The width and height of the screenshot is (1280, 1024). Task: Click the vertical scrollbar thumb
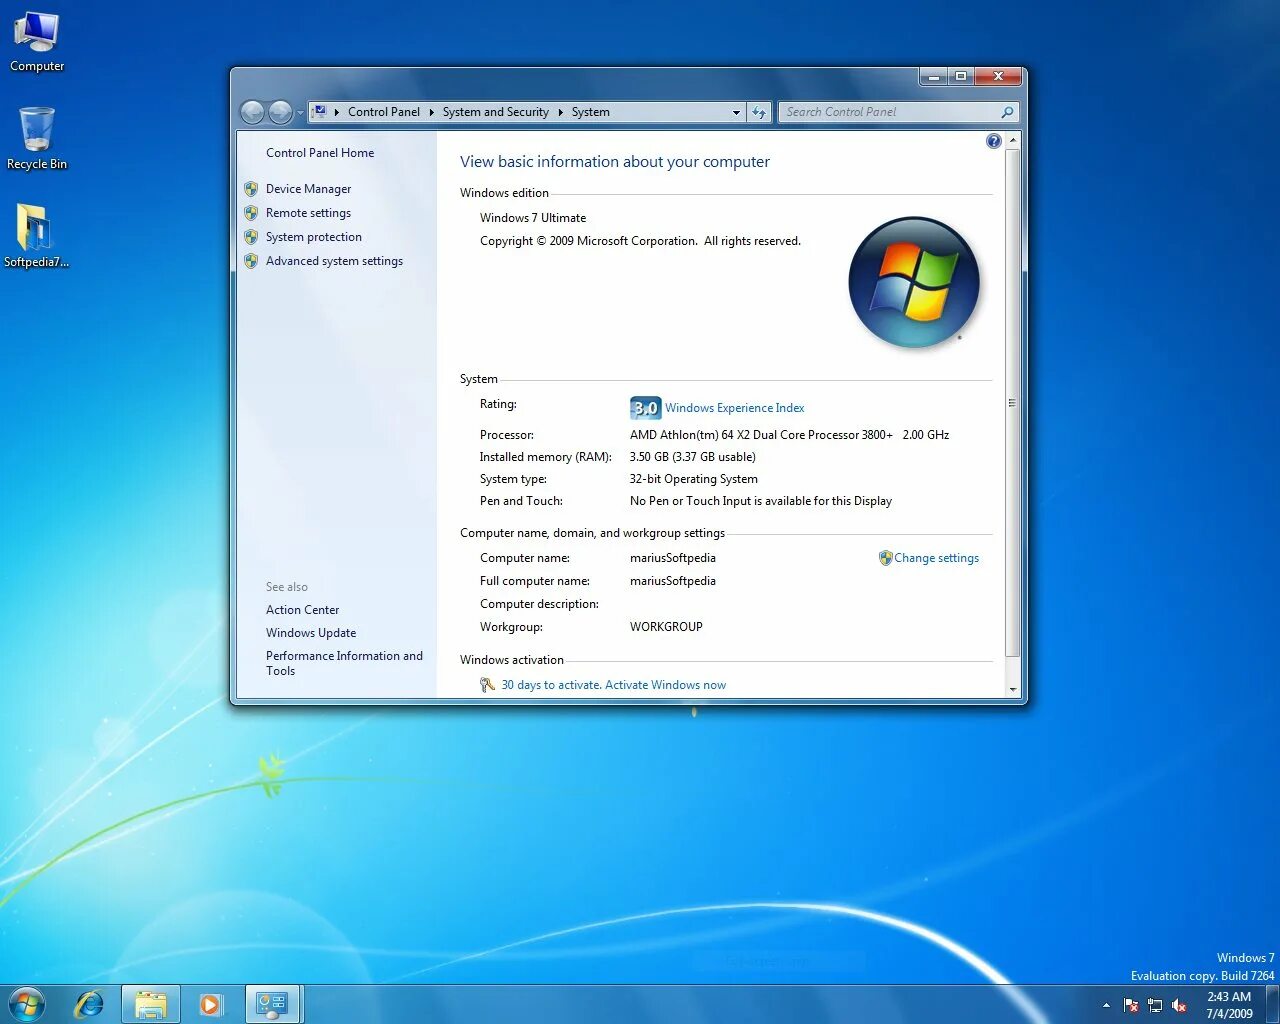coord(1012,403)
